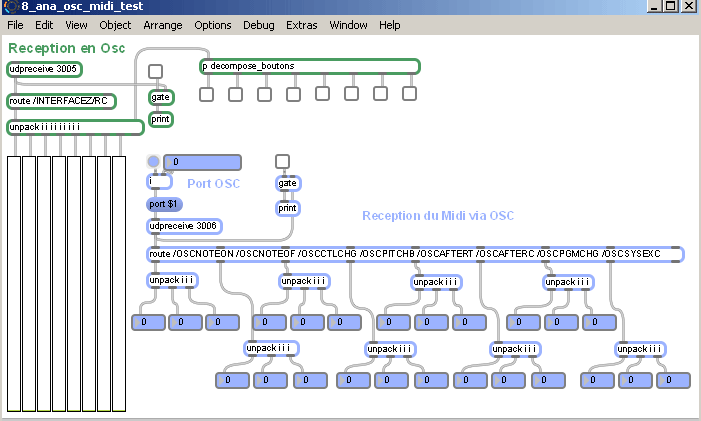The image size is (701, 421).
Task: Open the File menu
Action: point(16,24)
